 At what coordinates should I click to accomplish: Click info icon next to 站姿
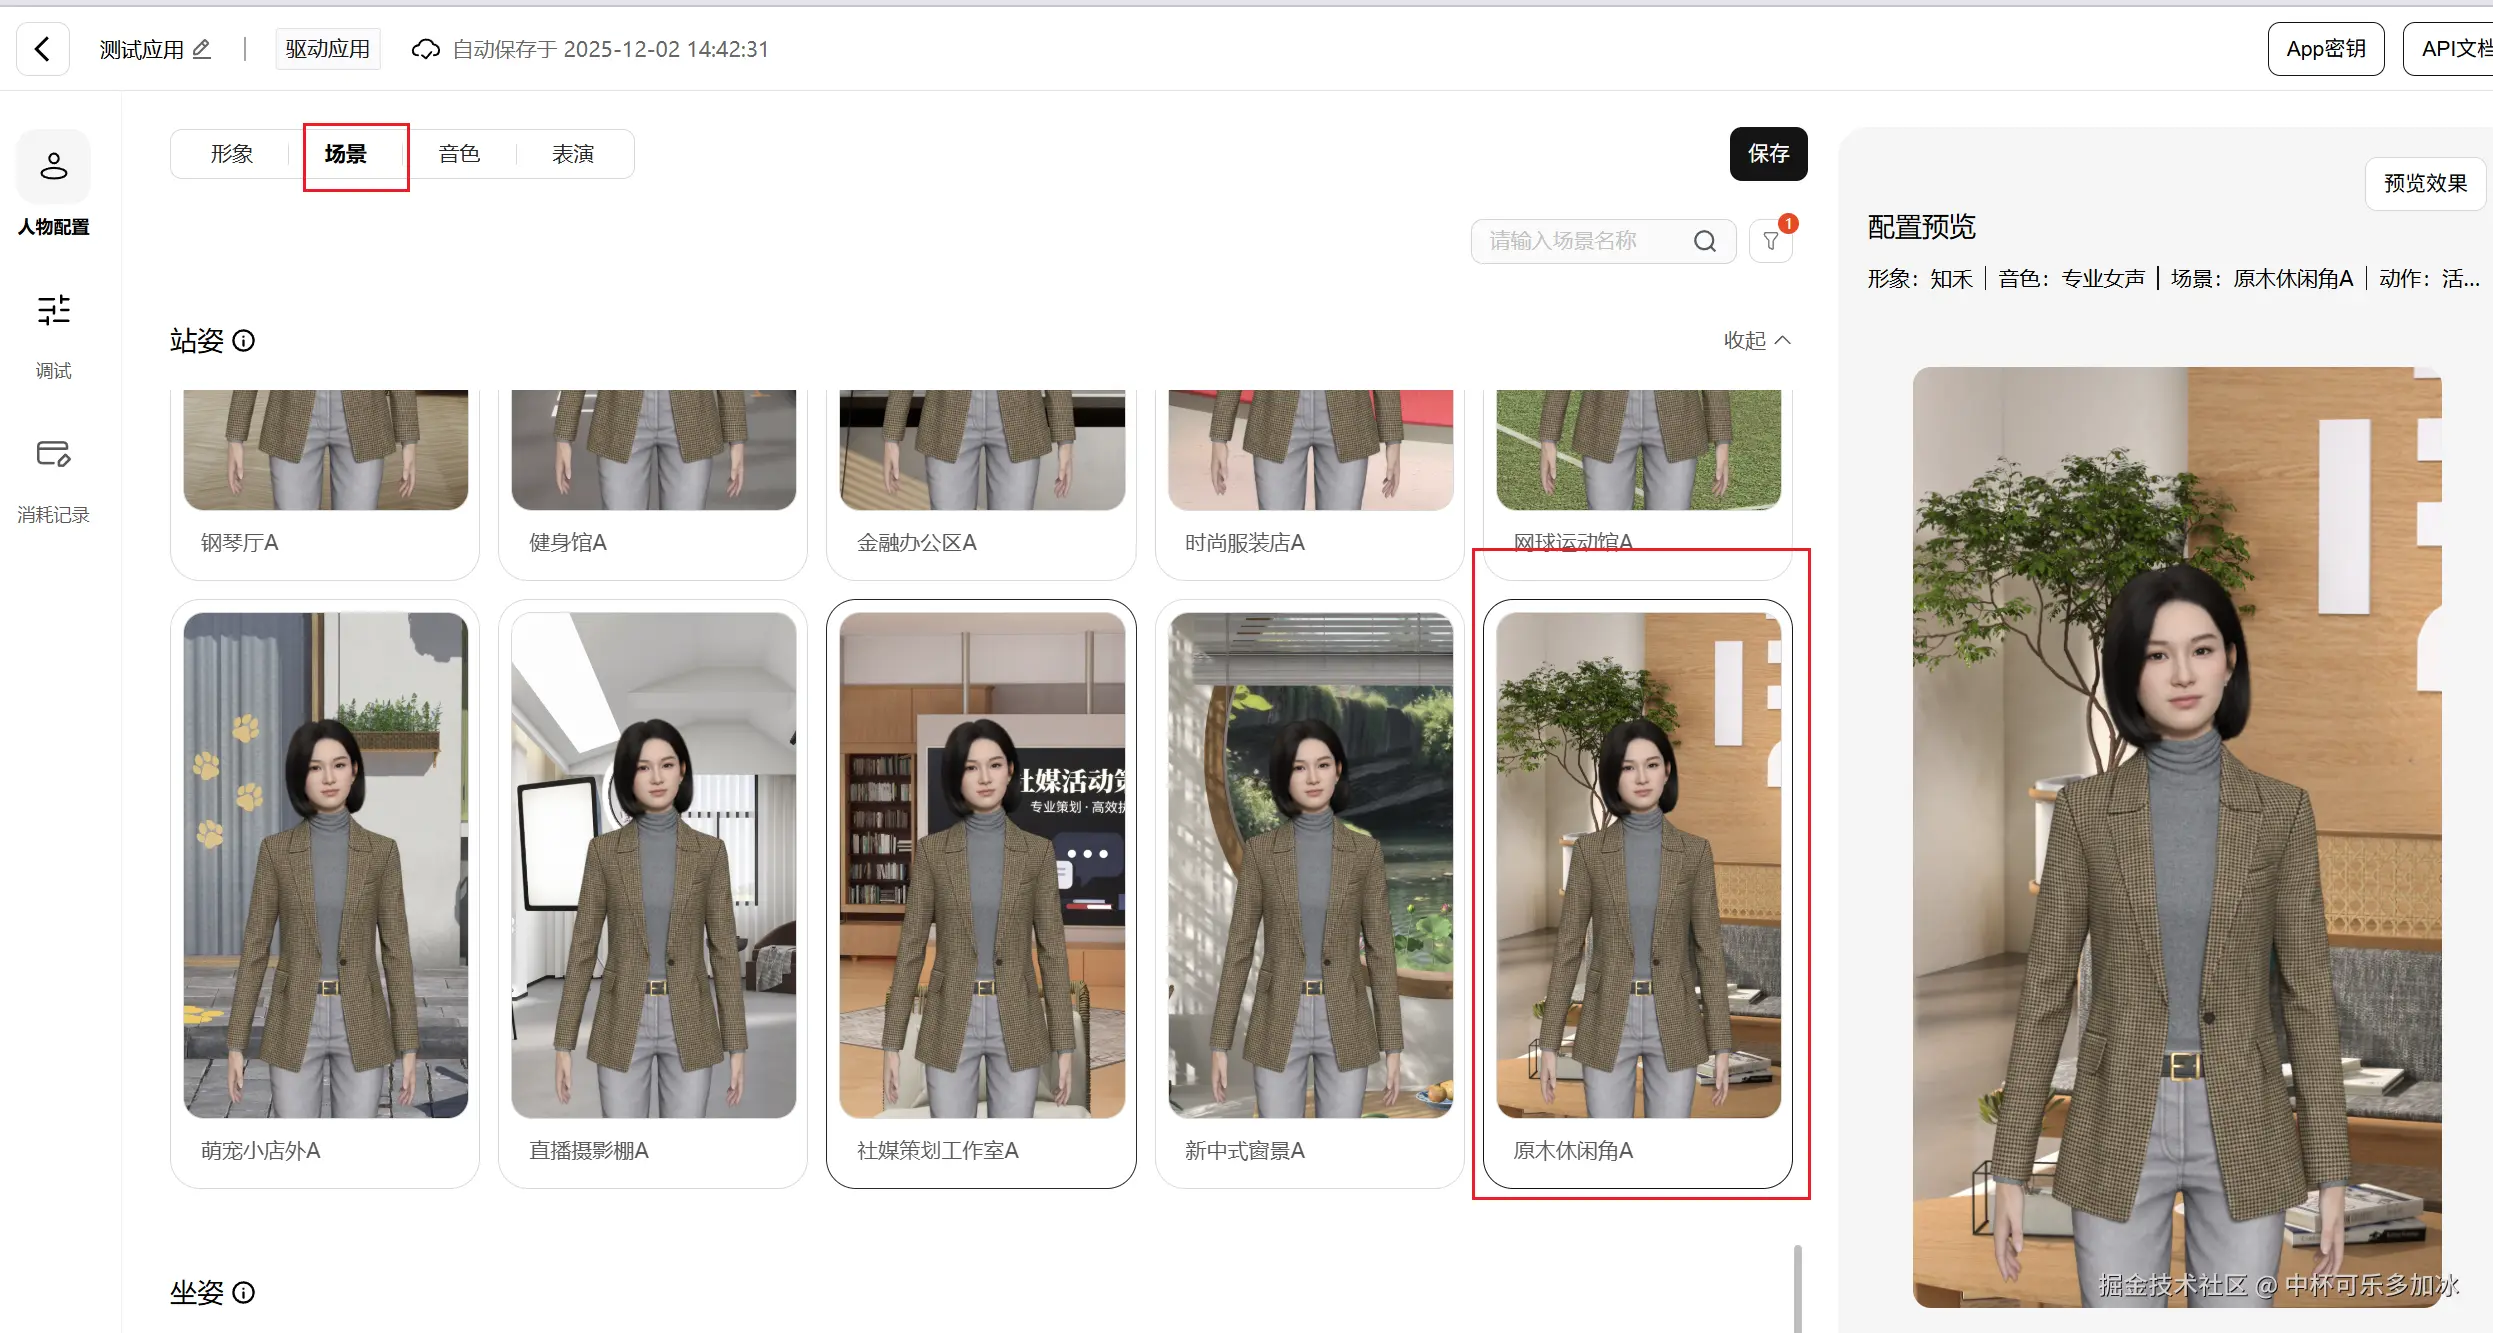[x=243, y=341]
